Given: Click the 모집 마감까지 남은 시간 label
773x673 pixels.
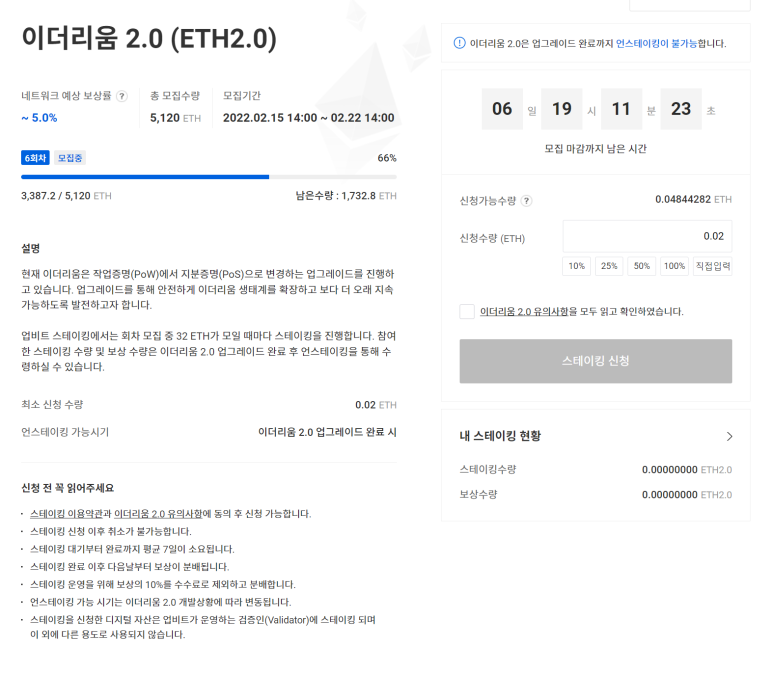Looking at the screenshot, I should (596, 148).
